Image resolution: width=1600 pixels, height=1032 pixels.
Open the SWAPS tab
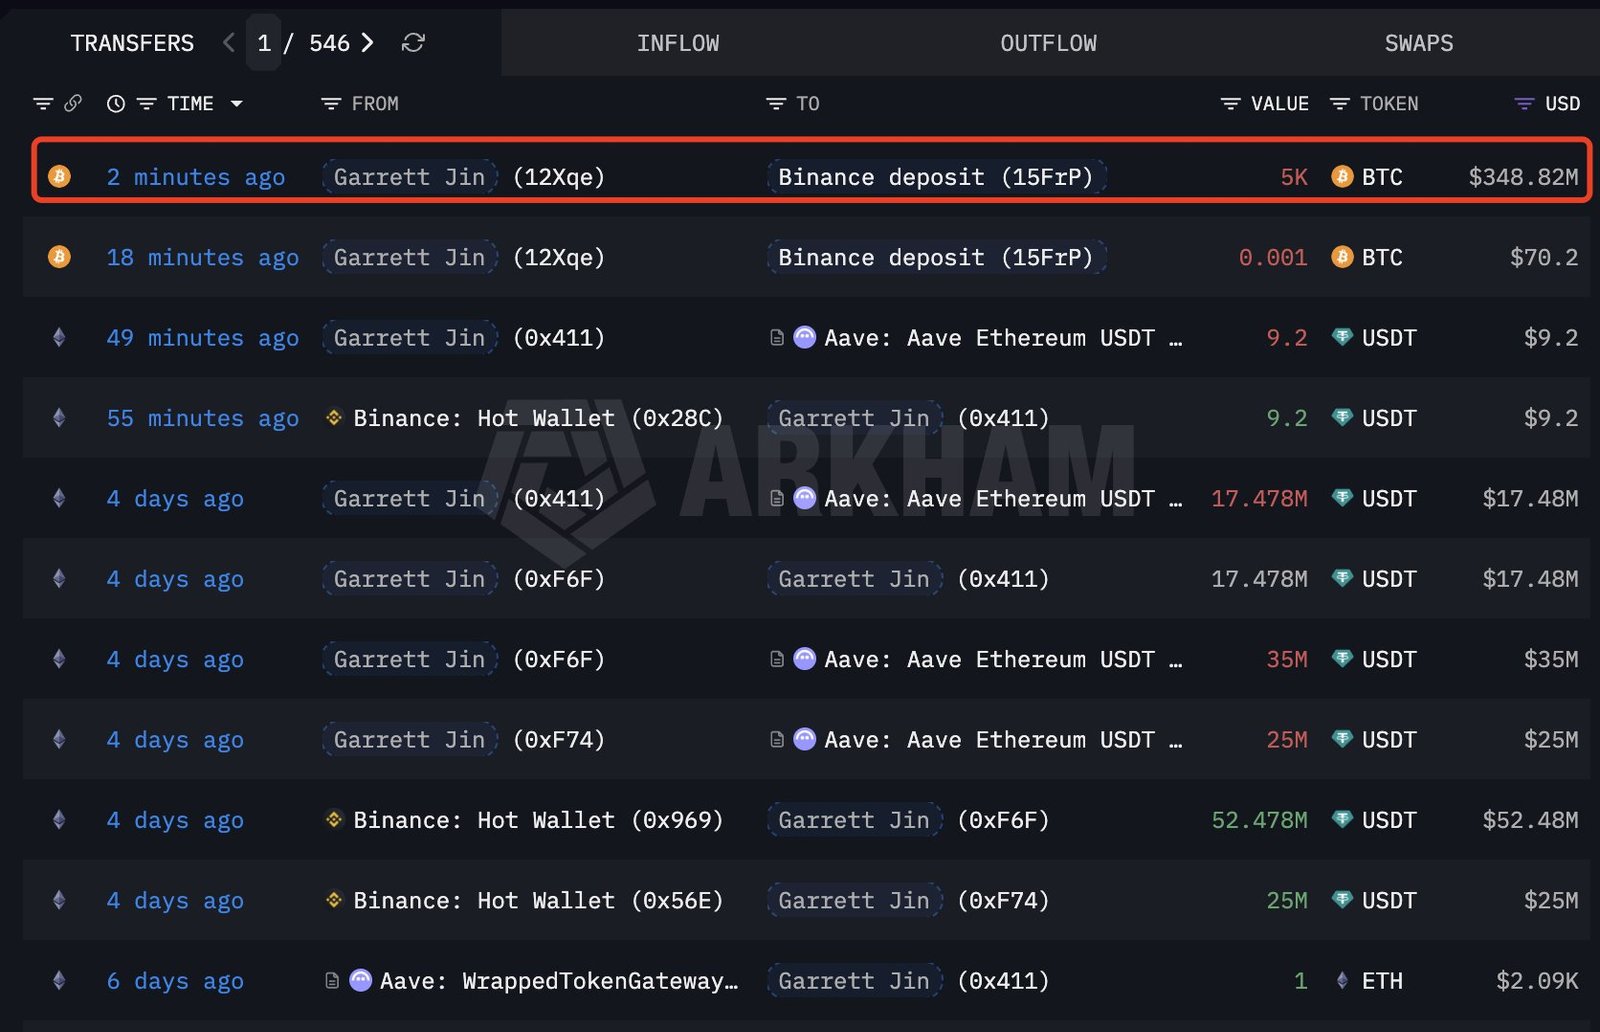point(1418,43)
